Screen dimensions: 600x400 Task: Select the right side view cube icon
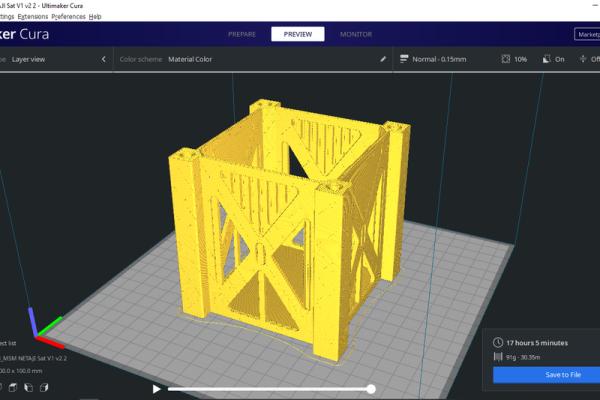(x=44, y=387)
